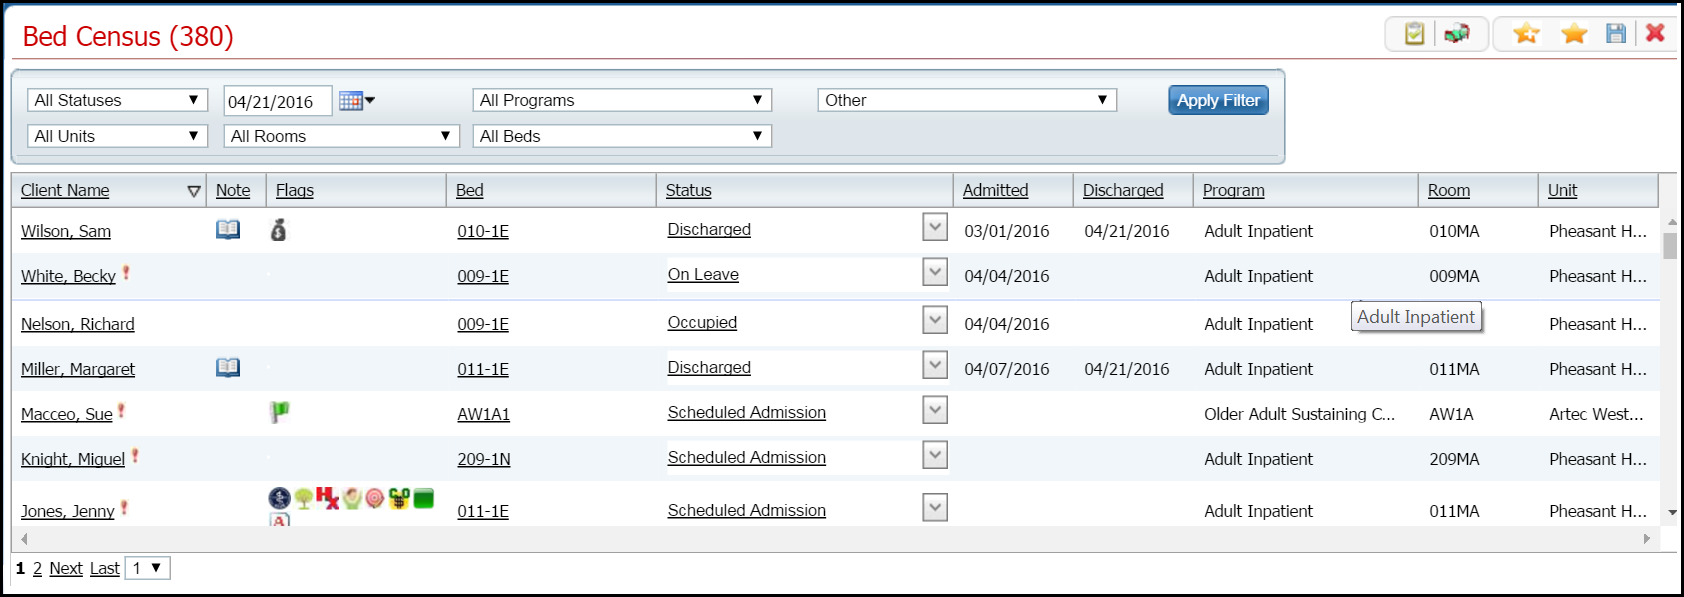
Task: Expand the All Rooms dropdown filter
Action: point(341,136)
